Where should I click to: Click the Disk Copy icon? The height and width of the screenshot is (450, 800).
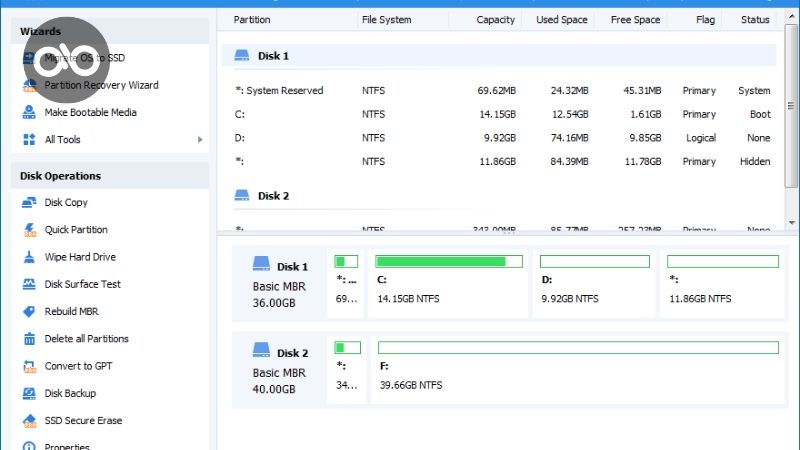tap(29, 203)
